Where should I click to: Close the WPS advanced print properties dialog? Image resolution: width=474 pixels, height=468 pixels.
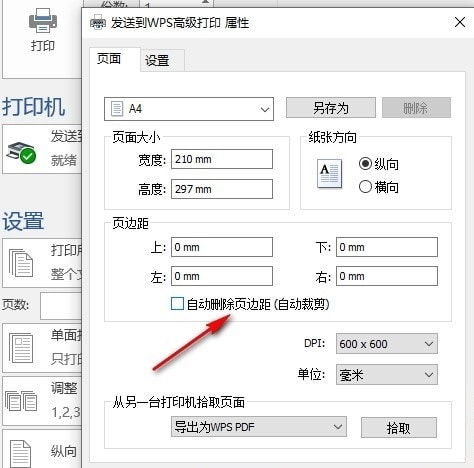pos(460,22)
